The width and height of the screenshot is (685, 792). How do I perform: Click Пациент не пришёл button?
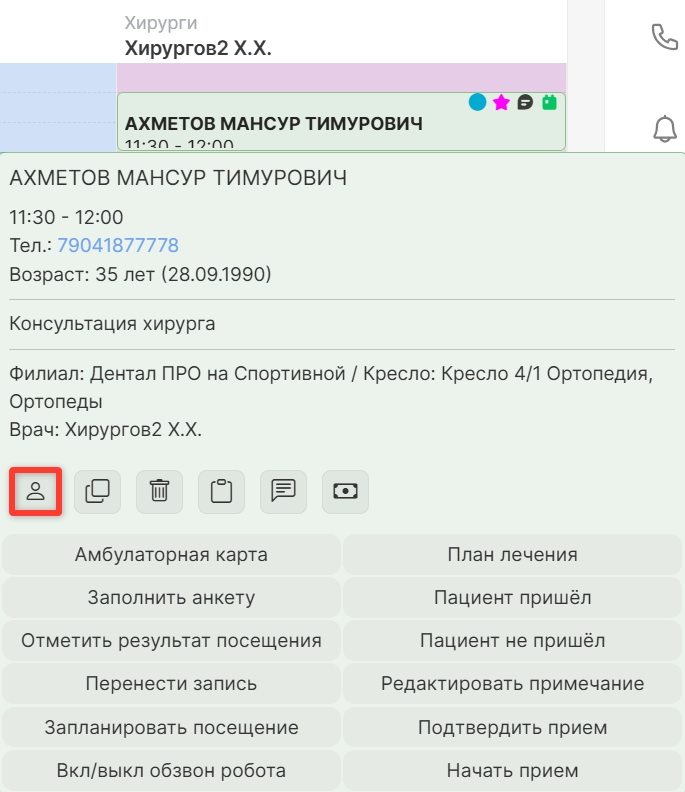pos(512,641)
